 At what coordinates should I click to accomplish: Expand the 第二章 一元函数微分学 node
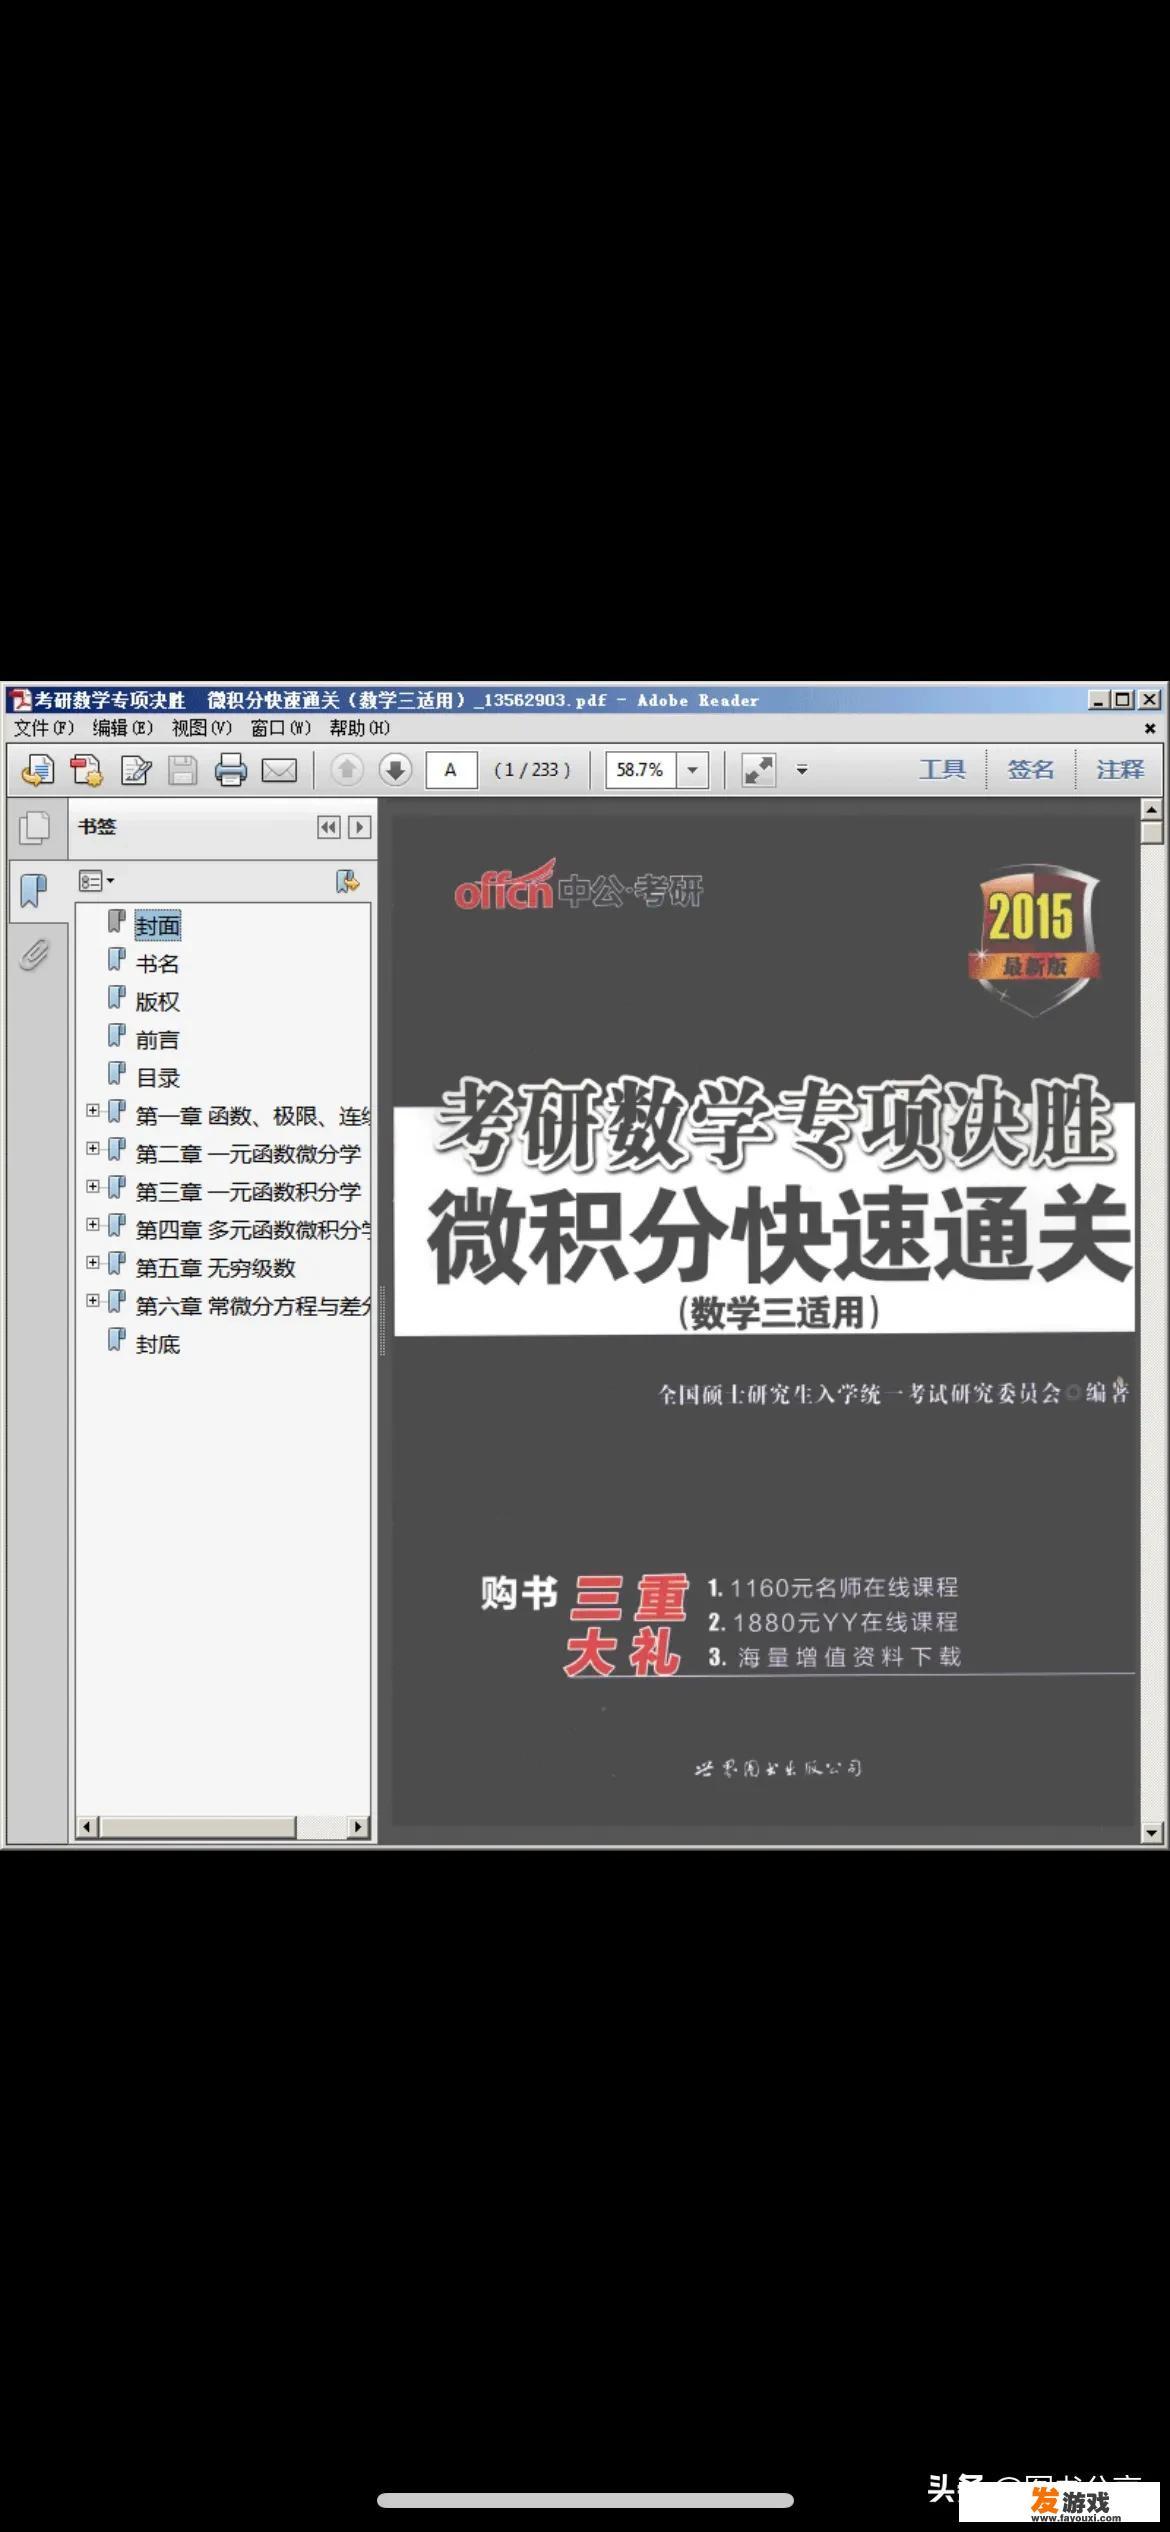pyautogui.click(x=92, y=1148)
